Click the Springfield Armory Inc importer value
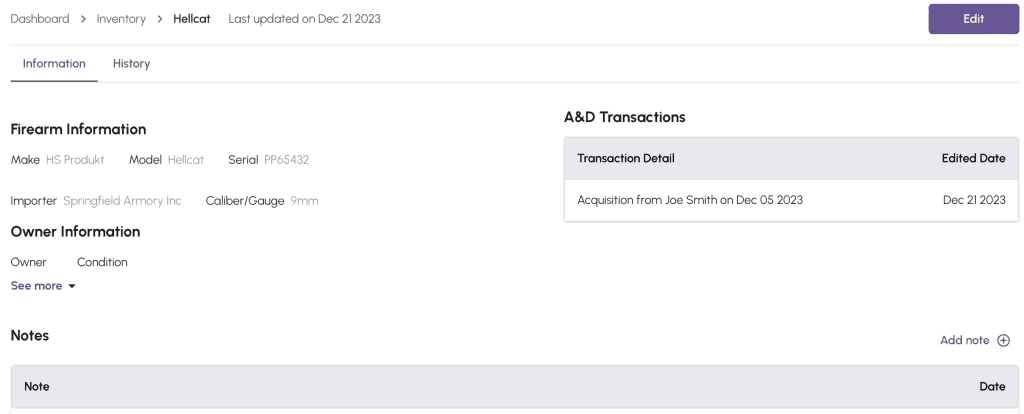1024x414 pixels. [122, 201]
